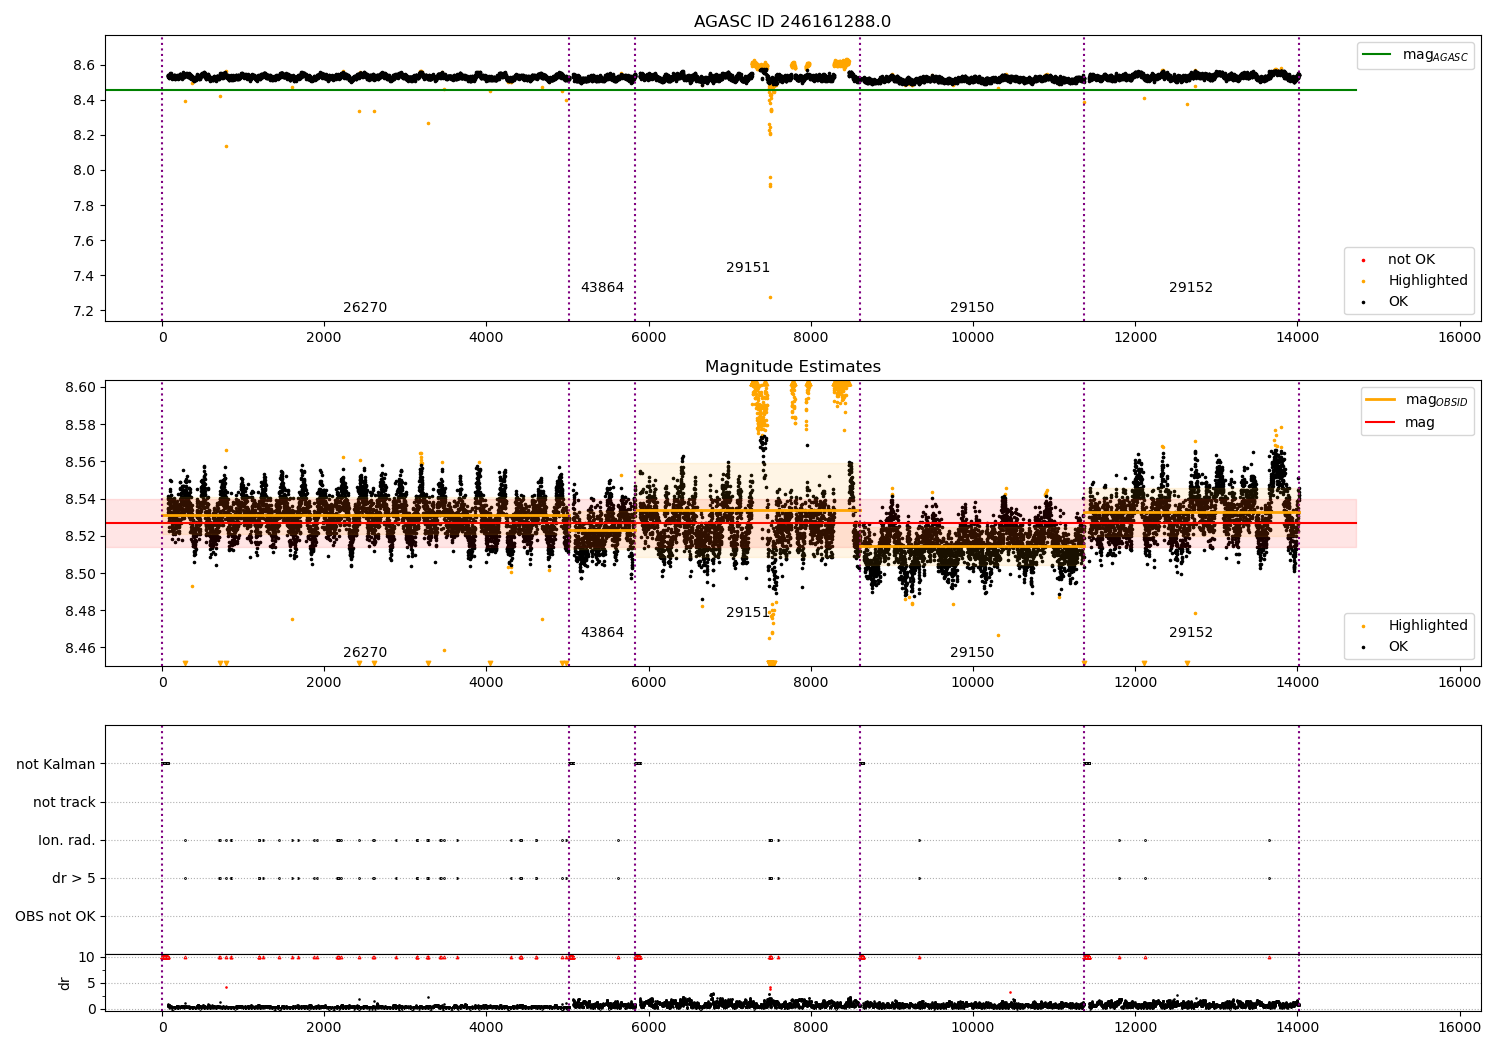The width and height of the screenshot is (1500, 1050).
Task: Click the 8.0 y-axis tick in top plot
Action: (84, 171)
